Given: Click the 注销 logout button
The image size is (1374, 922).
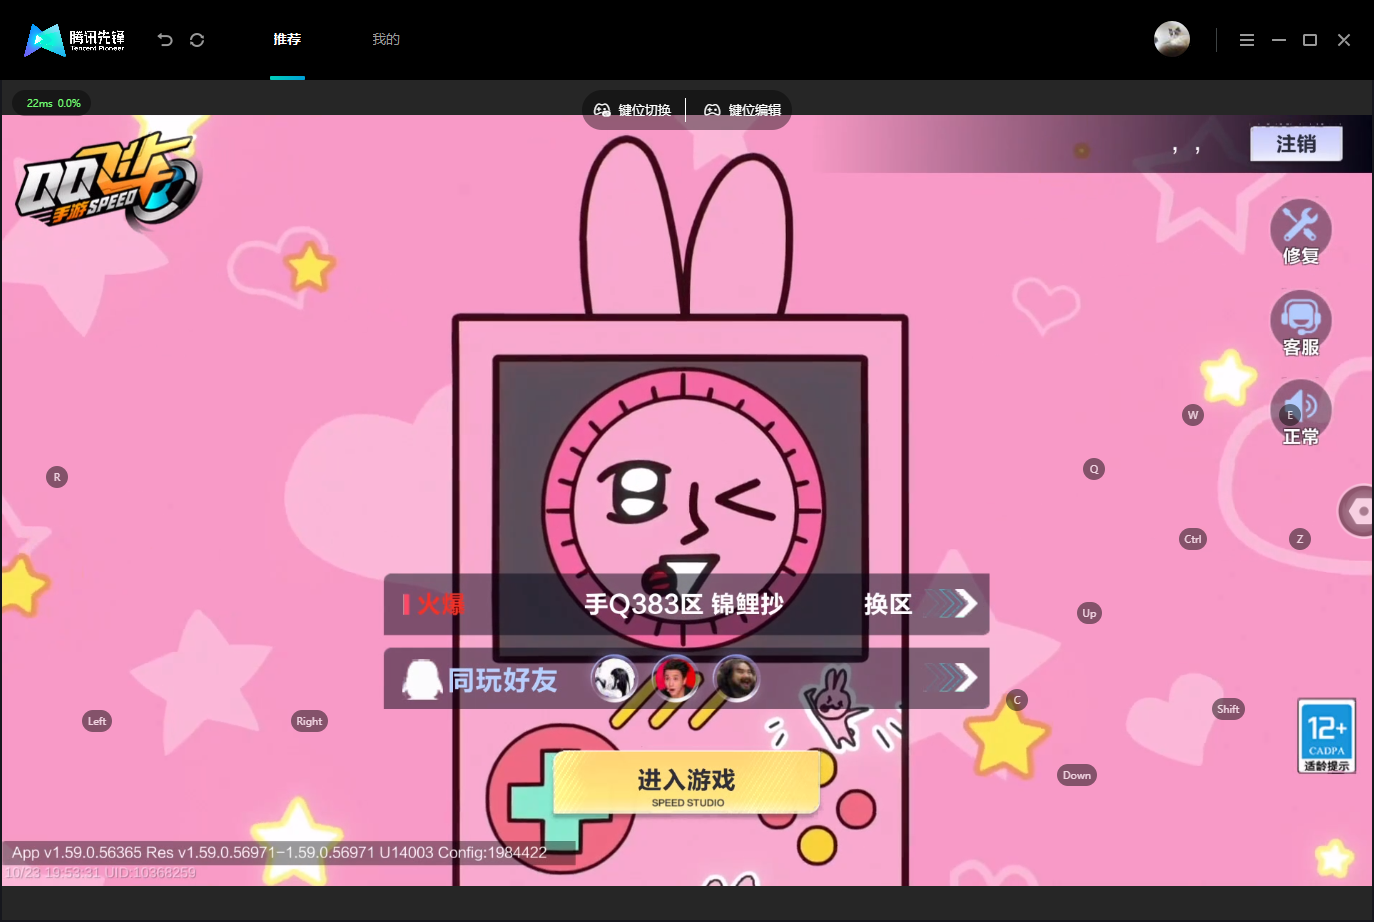Looking at the screenshot, I should (x=1296, y=144).
